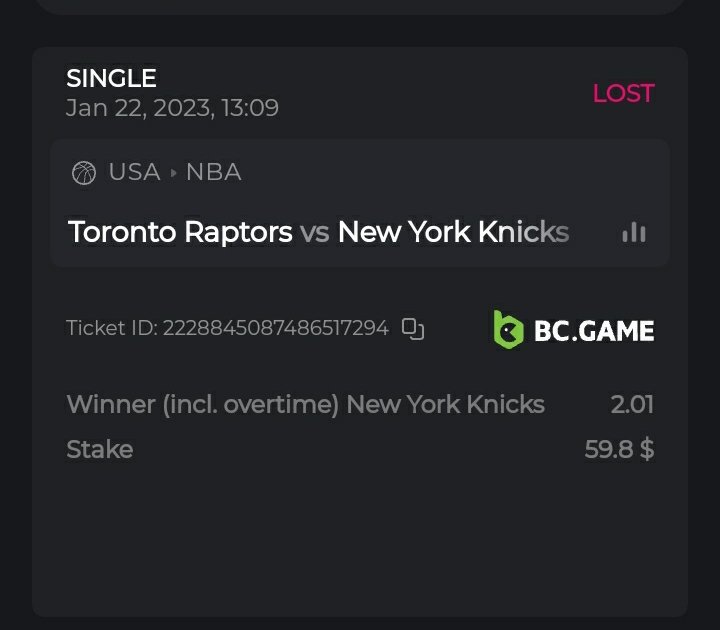Click the basketball sport icon
Viewport: 720px width, 630px height.
84,173
